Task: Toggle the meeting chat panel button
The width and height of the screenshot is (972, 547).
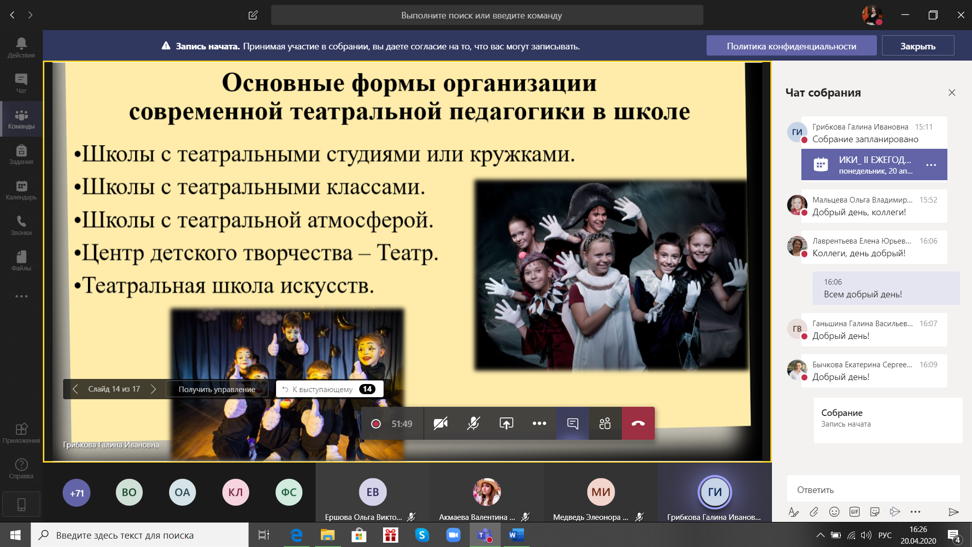Action: pos(572,424)
